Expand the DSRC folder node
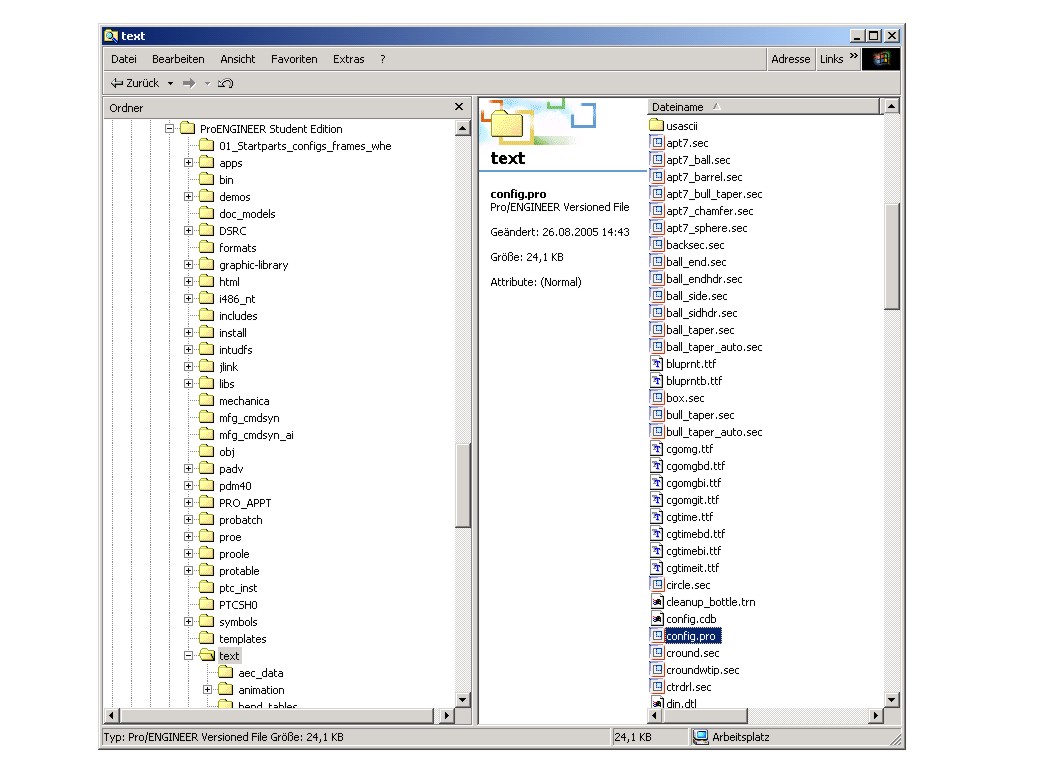This screenshot has height=768, width=1050. 189,230
